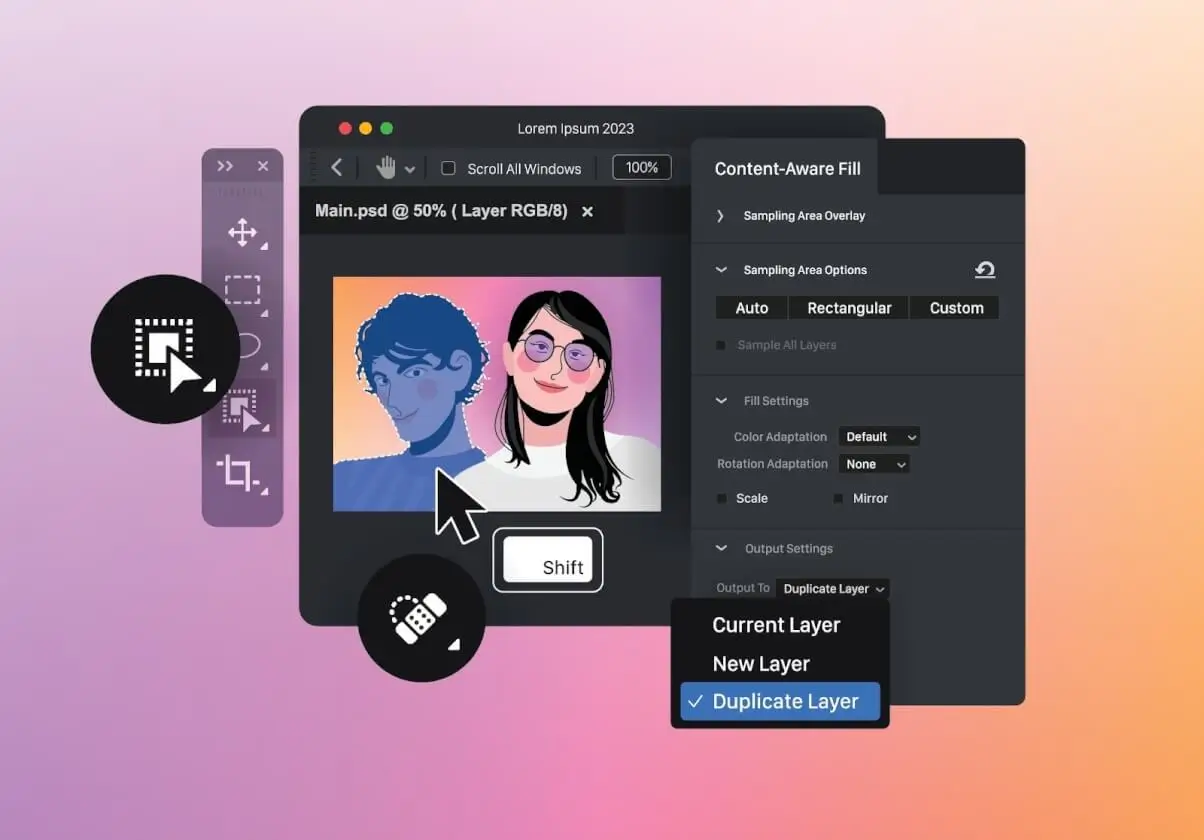Click the Spot Healing bandage icon
The width and height of the screenshot is (1204, 840).
tap(421, 618)
